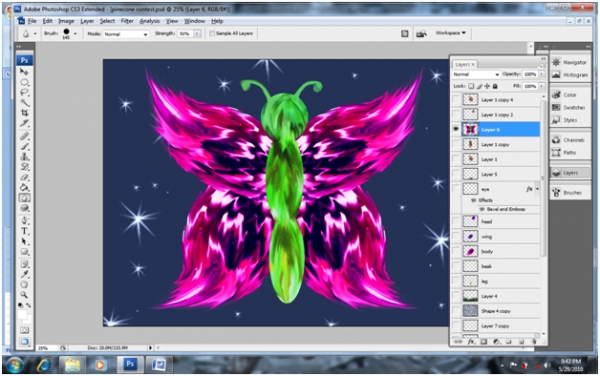Open the Swatches panel
The image size is (600, 376).
coord(570,107)
